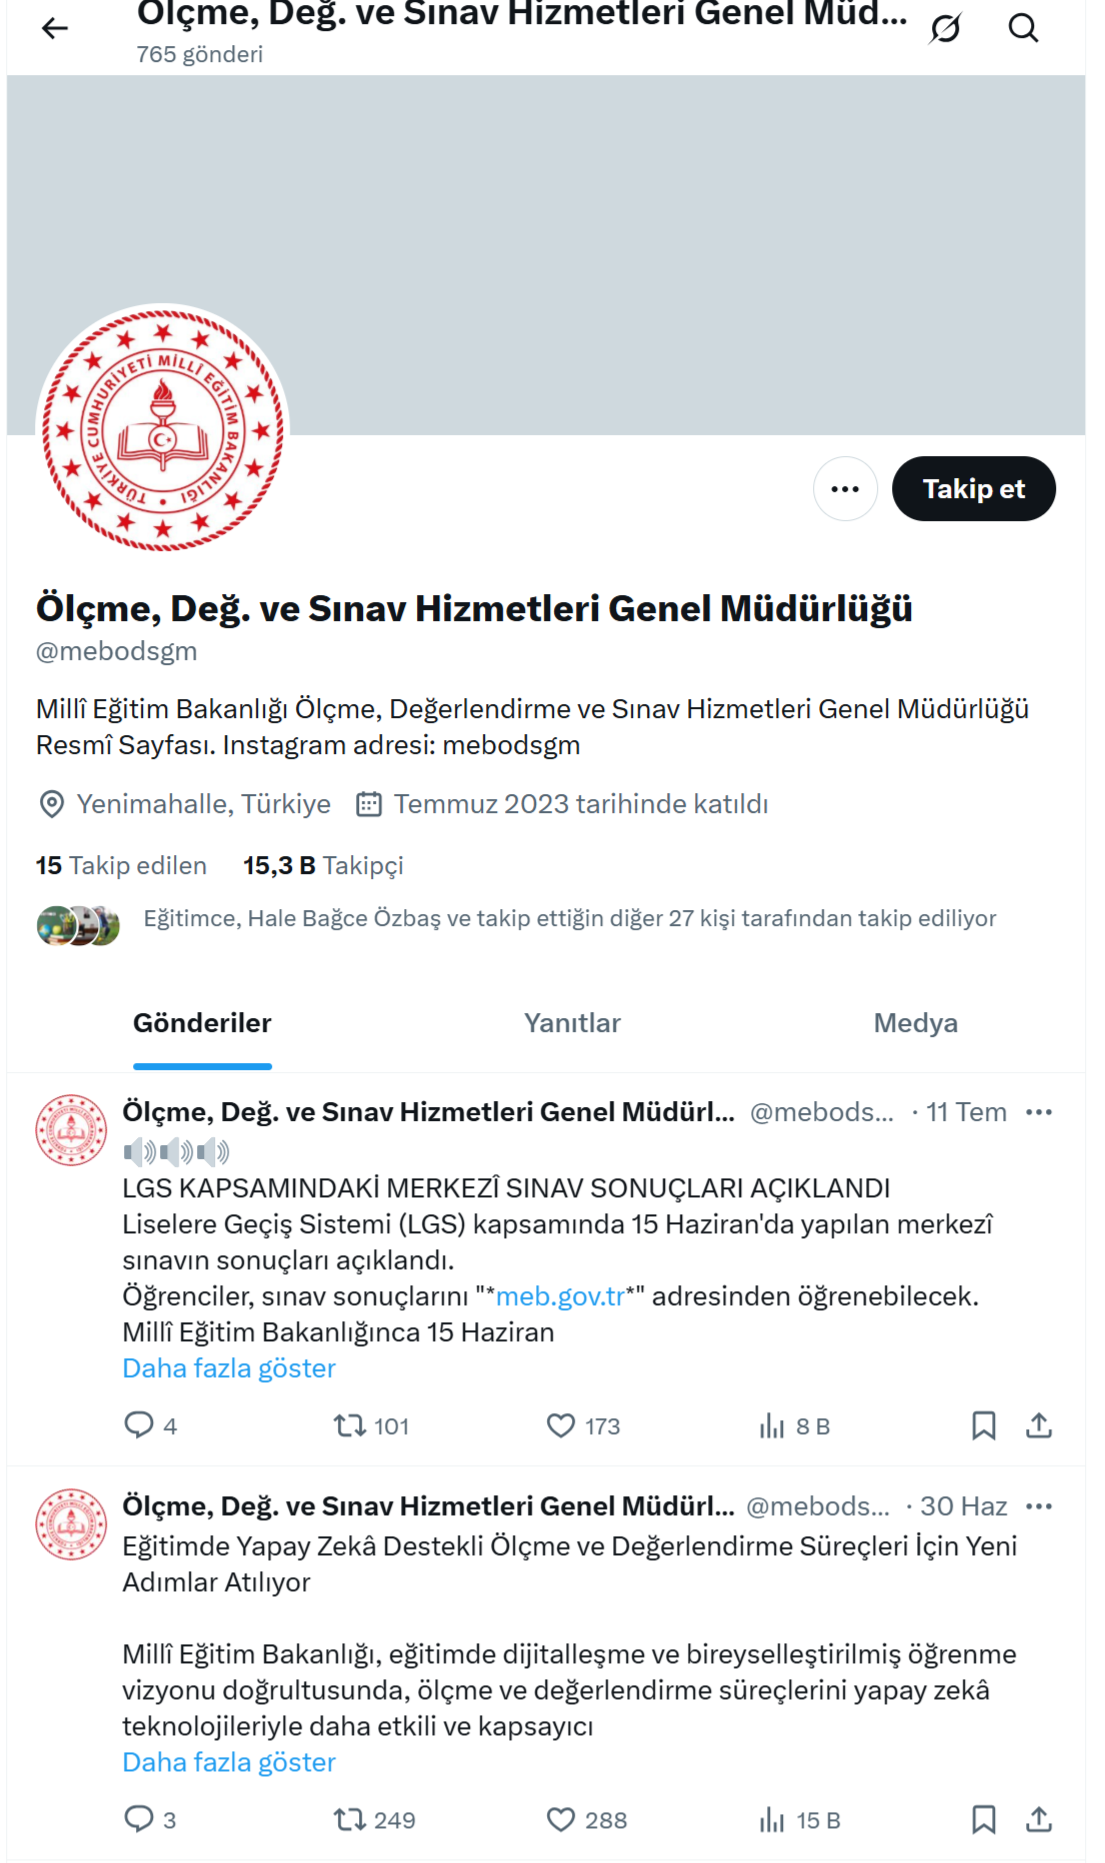The height and width of the screenshot is (1863, 1105).
Task: Open the 15,3 B Takipçi followers list
Action: (323, 866)
